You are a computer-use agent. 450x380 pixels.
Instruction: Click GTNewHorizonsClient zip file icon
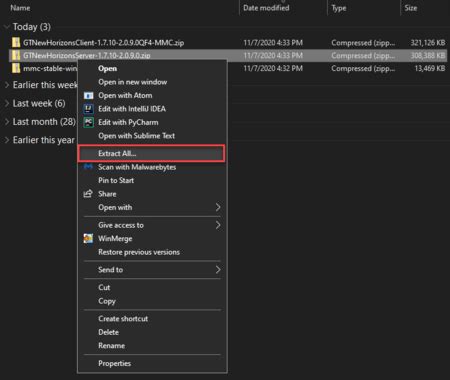[x=16, y=42]
